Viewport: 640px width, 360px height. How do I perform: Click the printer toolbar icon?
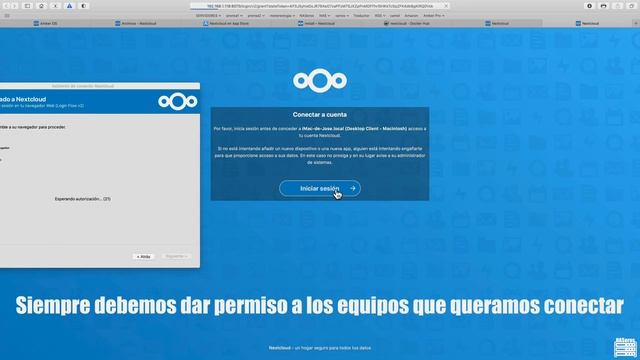click(x=603, y=6)
